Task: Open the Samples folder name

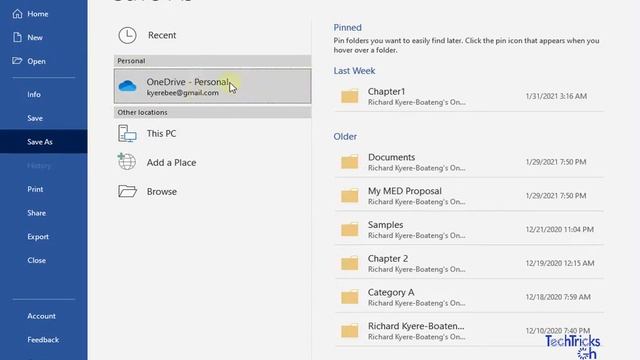Action: [385, 225]
